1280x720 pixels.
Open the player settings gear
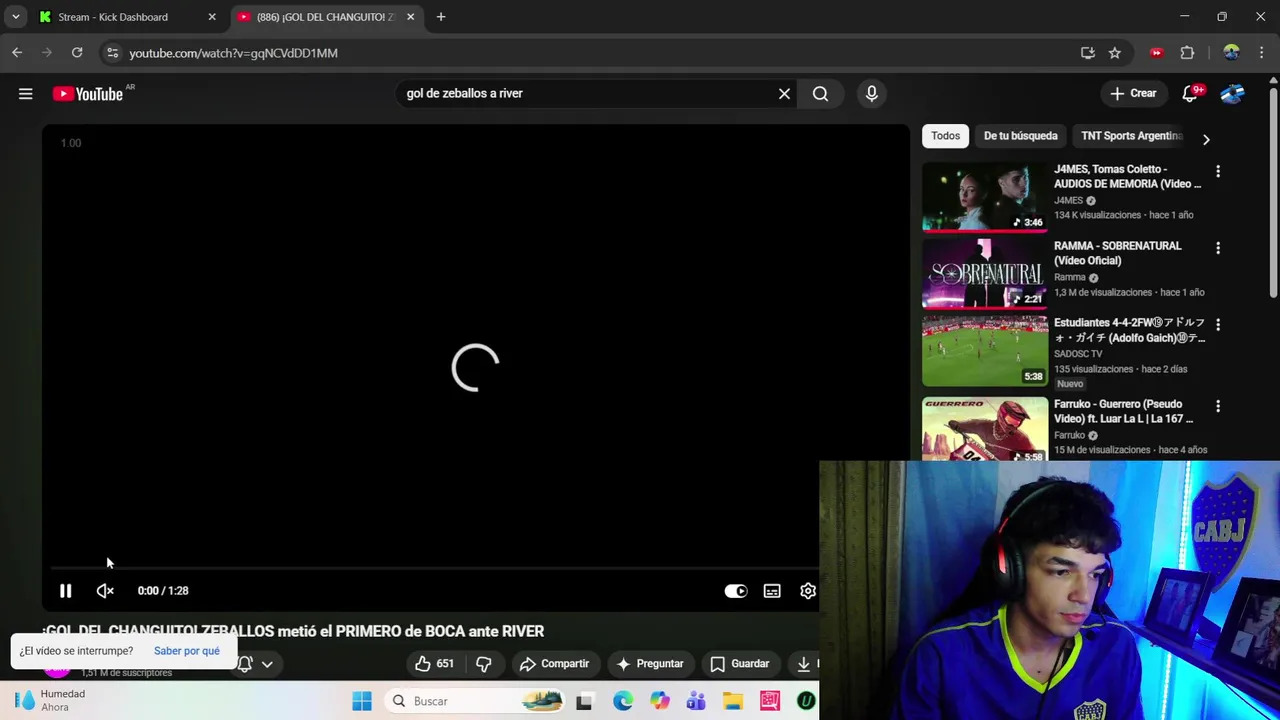(x=808, y=591)
